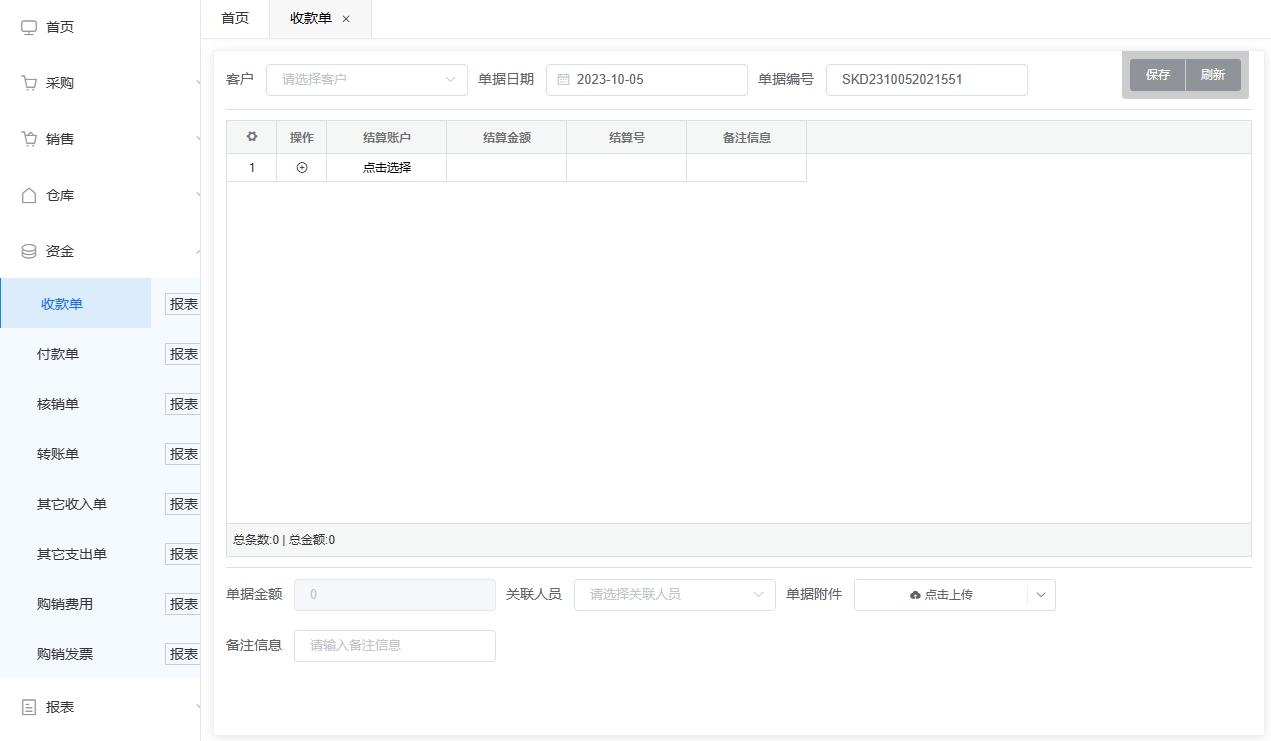This screenshot has width=1271, height=741.
Task: Click the add row plus icon
Action: coord(302,168)
